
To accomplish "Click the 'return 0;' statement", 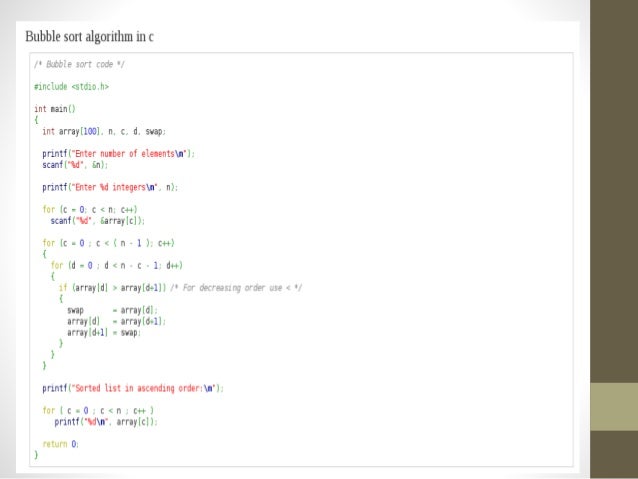I will coord(60,444).
